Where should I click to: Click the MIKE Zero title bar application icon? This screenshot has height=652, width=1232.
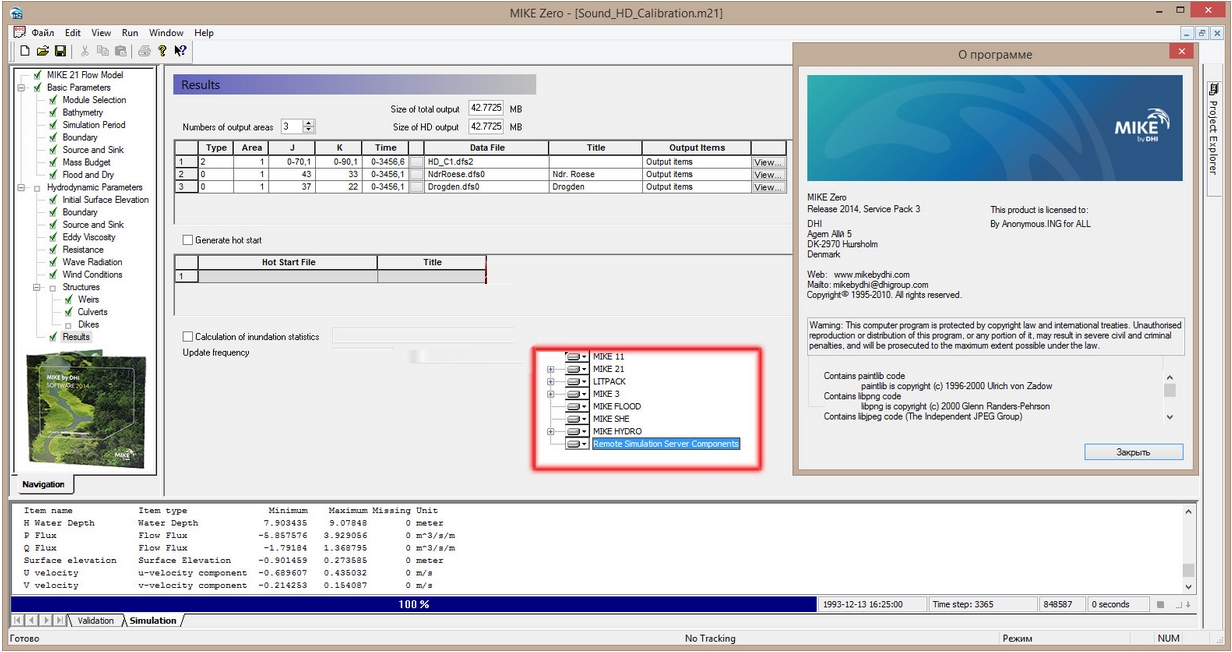tap(18, 13)
